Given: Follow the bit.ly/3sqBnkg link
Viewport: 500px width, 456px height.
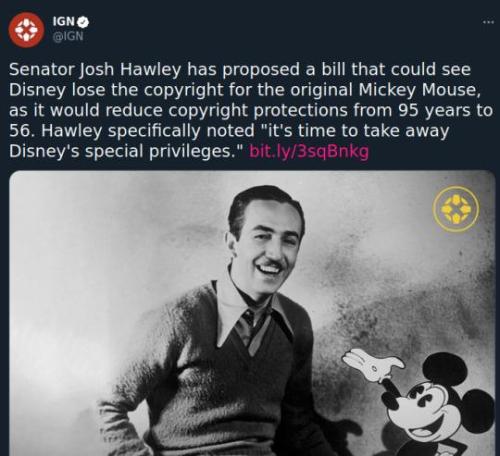Looking at the screenshot, I should point(309,151).
